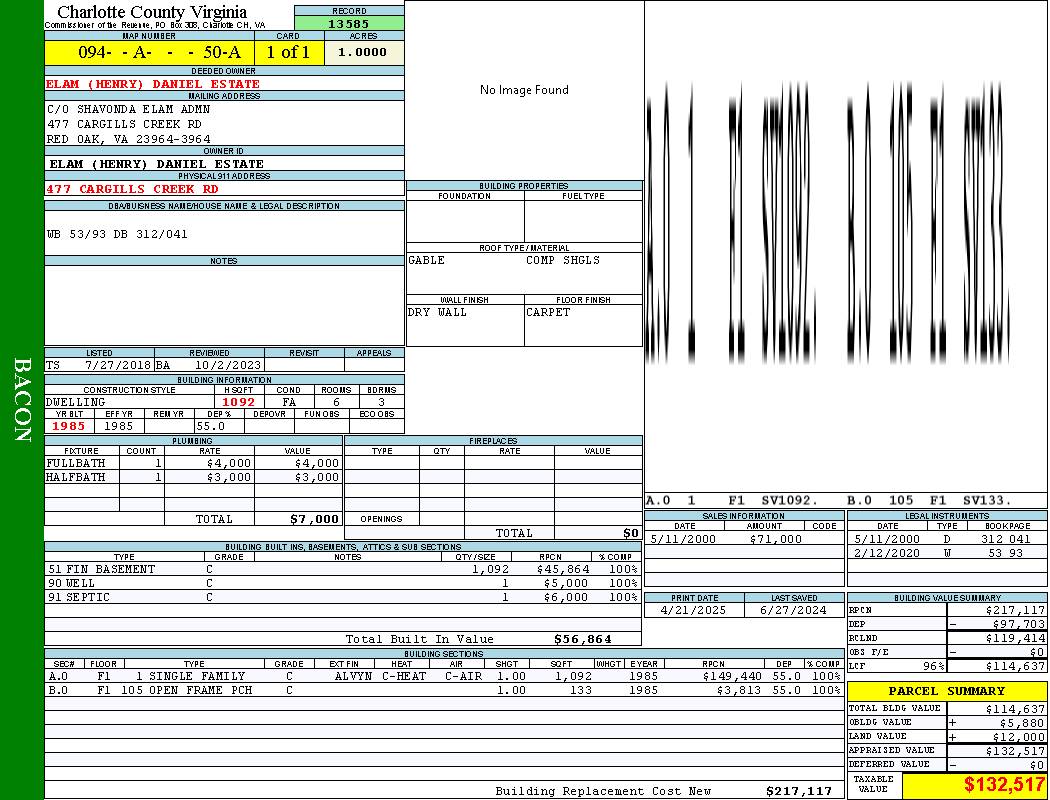Click the Charlotte County Virginia title
The width and height of the screenshot is (1050, 800).
pos(152,12)
